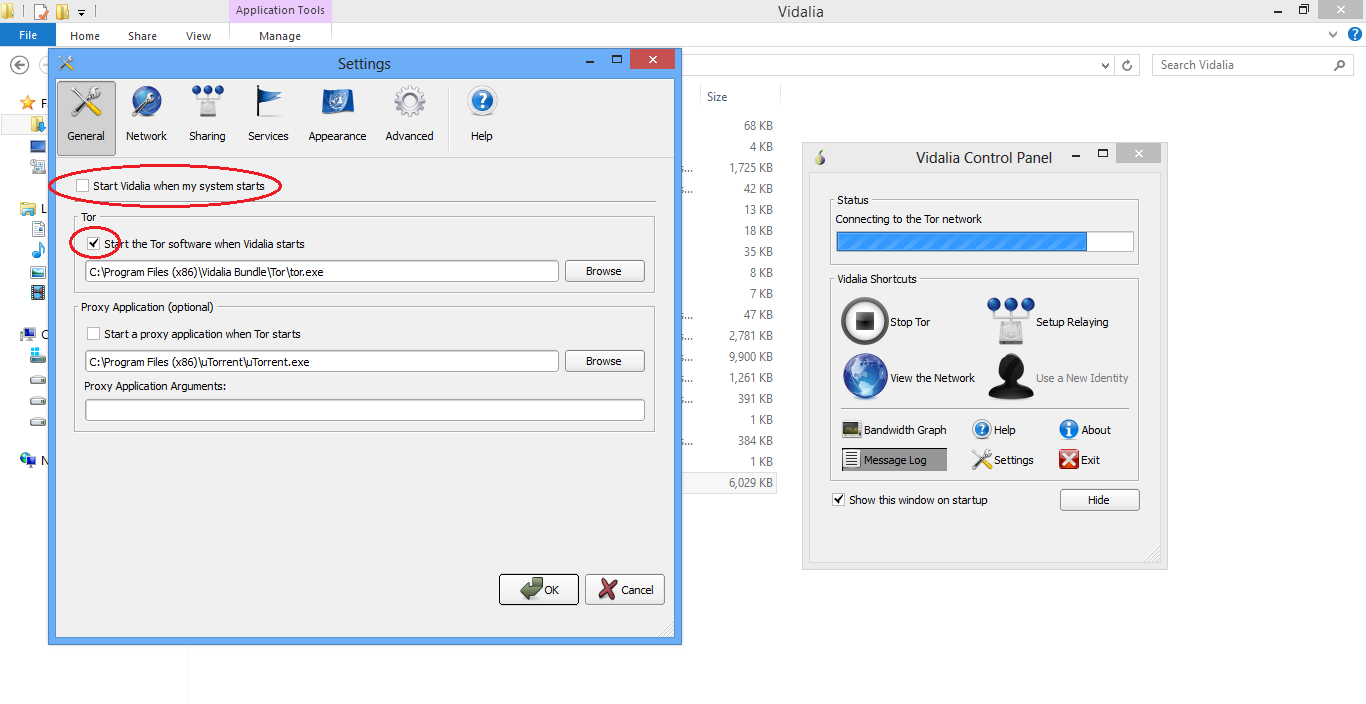Image resolution: width=1366 pixels, height=704 pixels.
Task: Open the File menu in Explorer
Action: pyautogui.click(x=28, y=35)
